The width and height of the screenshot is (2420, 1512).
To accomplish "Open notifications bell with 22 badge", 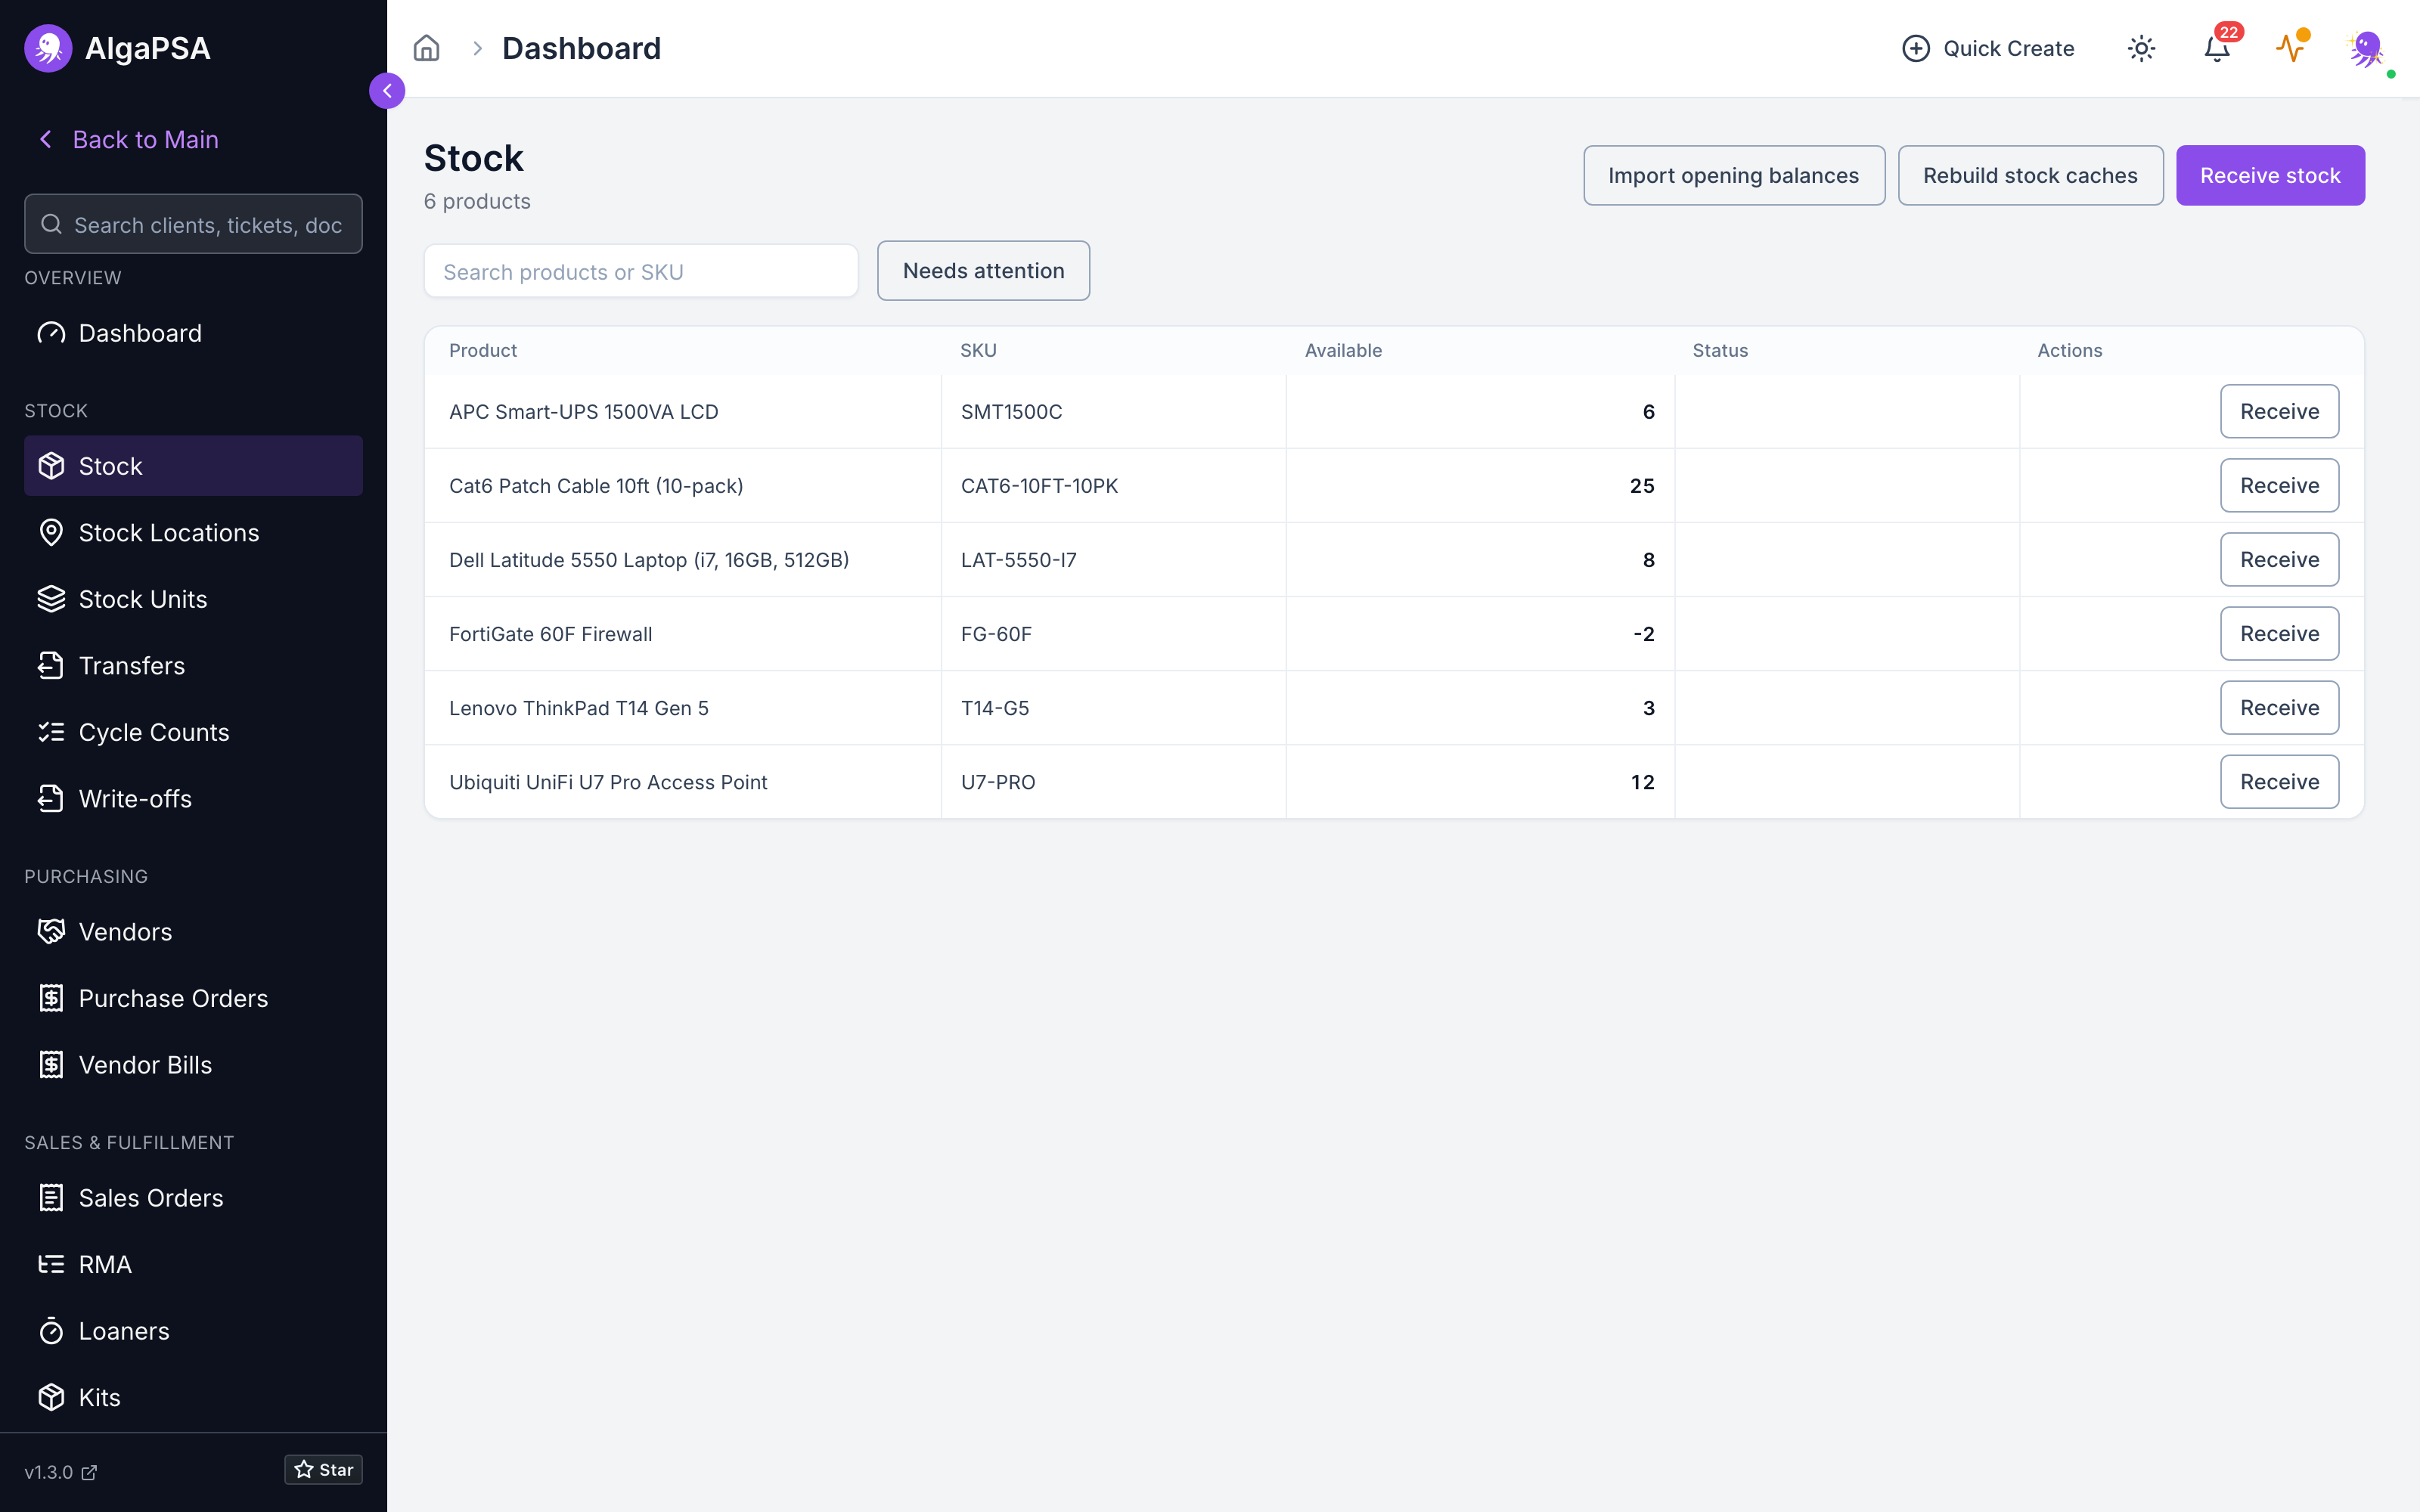I will point(2217,48).
